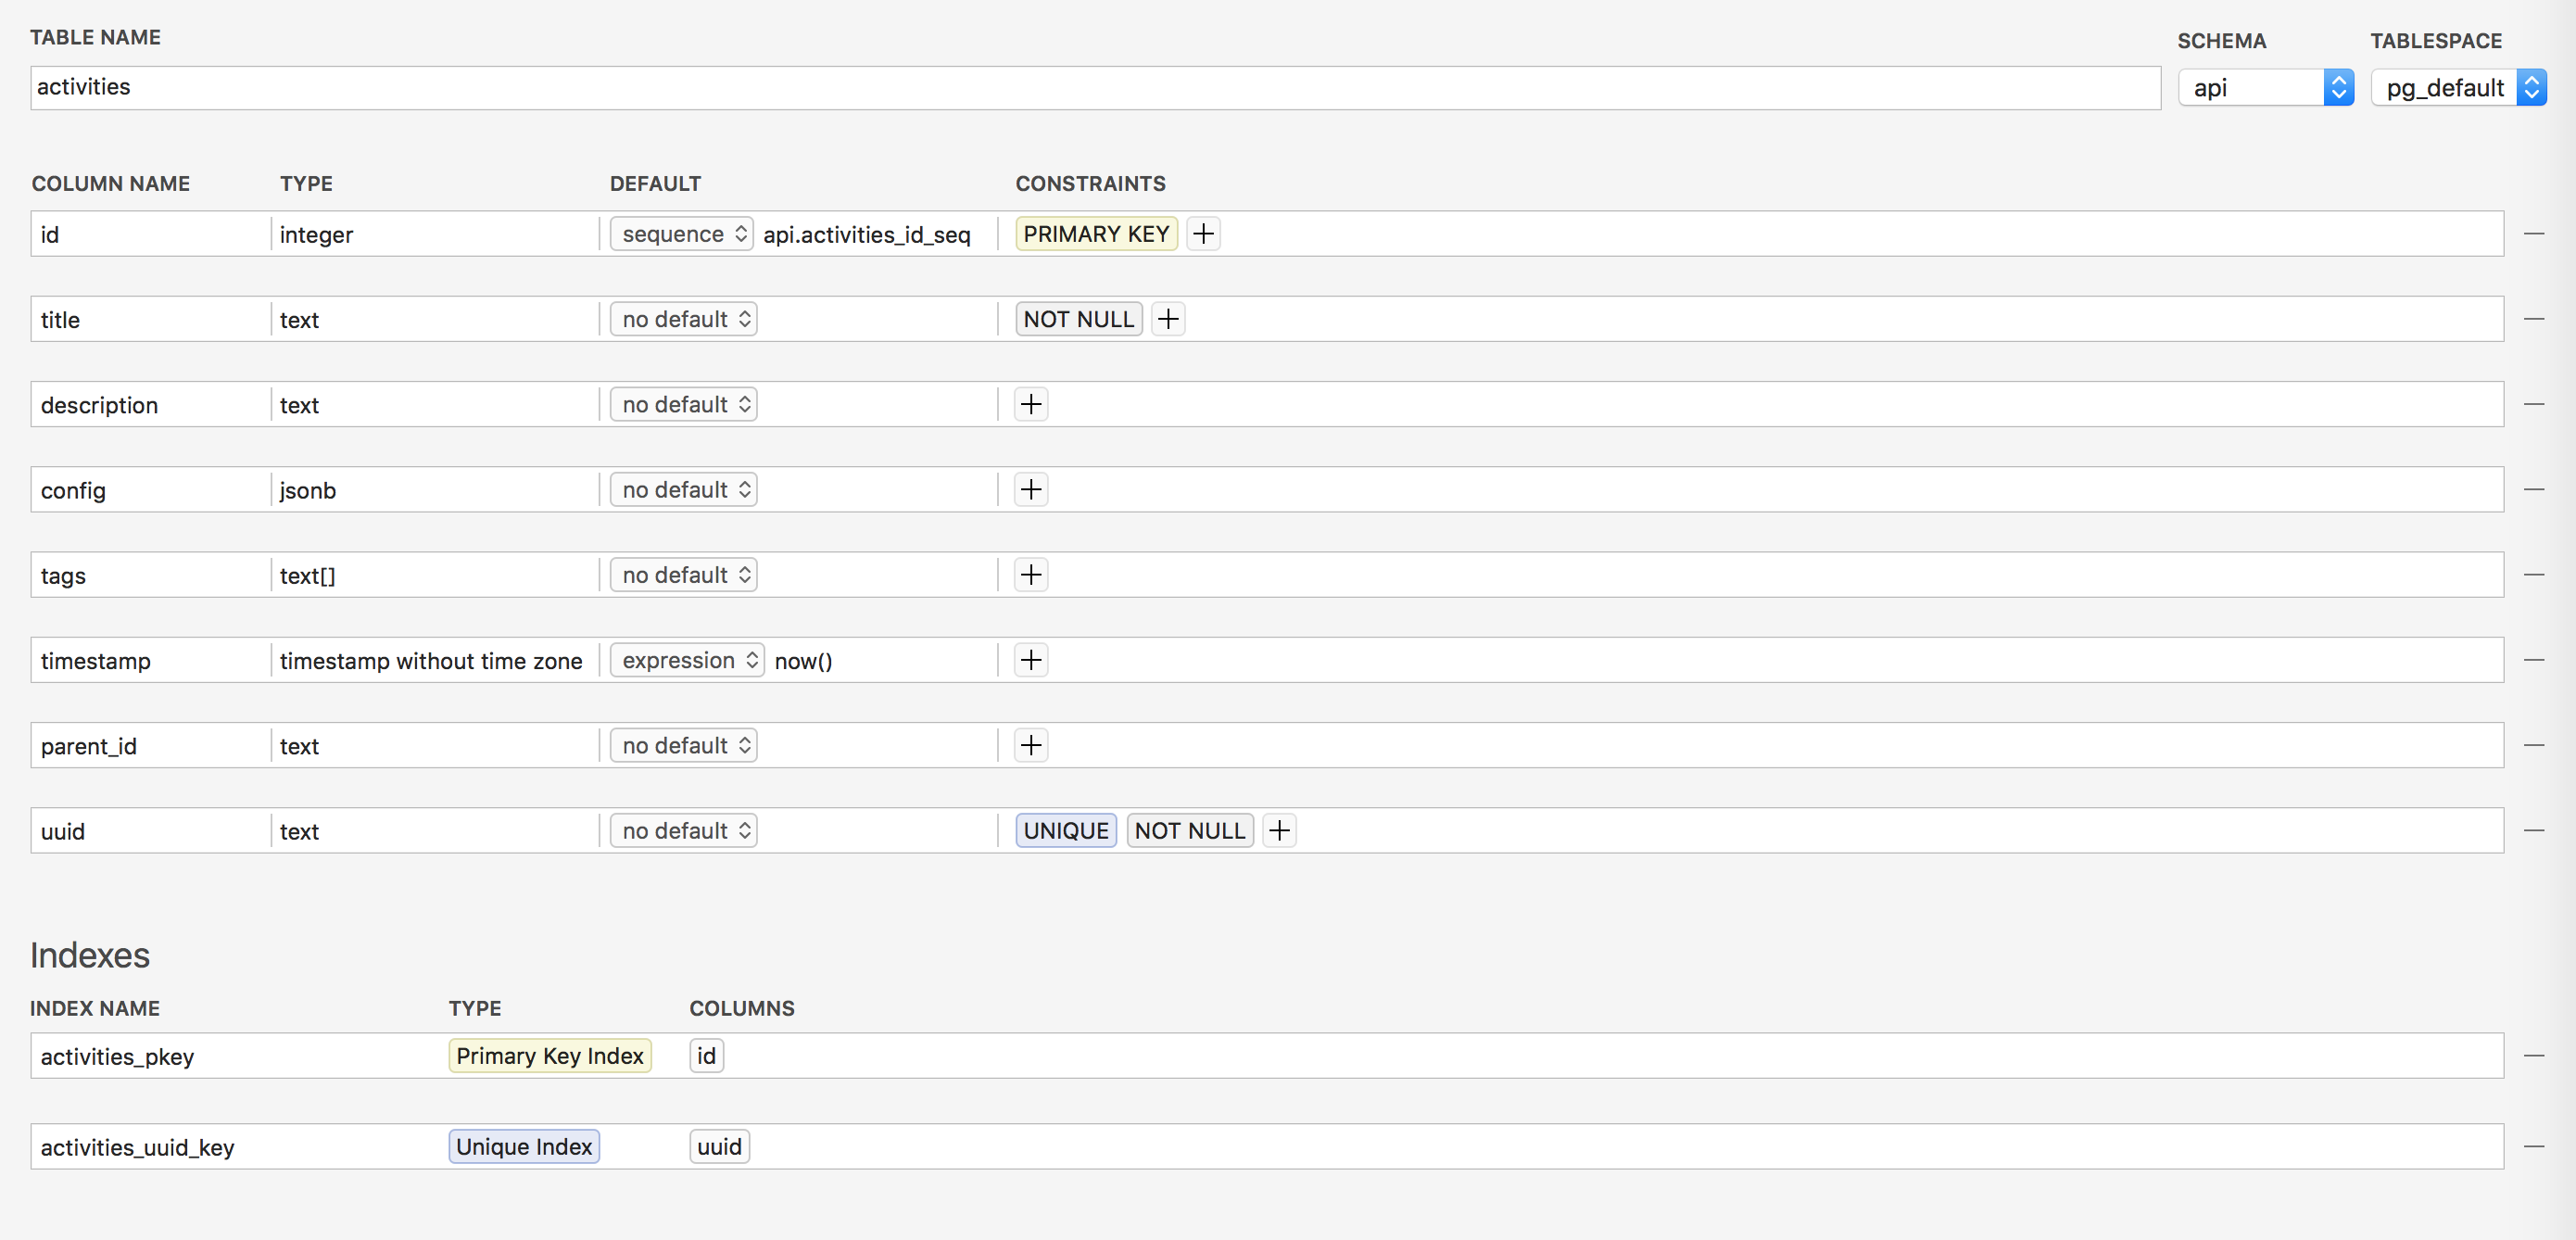Add a constraint to the timestamp column
The width and height of the screenshot is (2576, 1240).
[1031, 659]
